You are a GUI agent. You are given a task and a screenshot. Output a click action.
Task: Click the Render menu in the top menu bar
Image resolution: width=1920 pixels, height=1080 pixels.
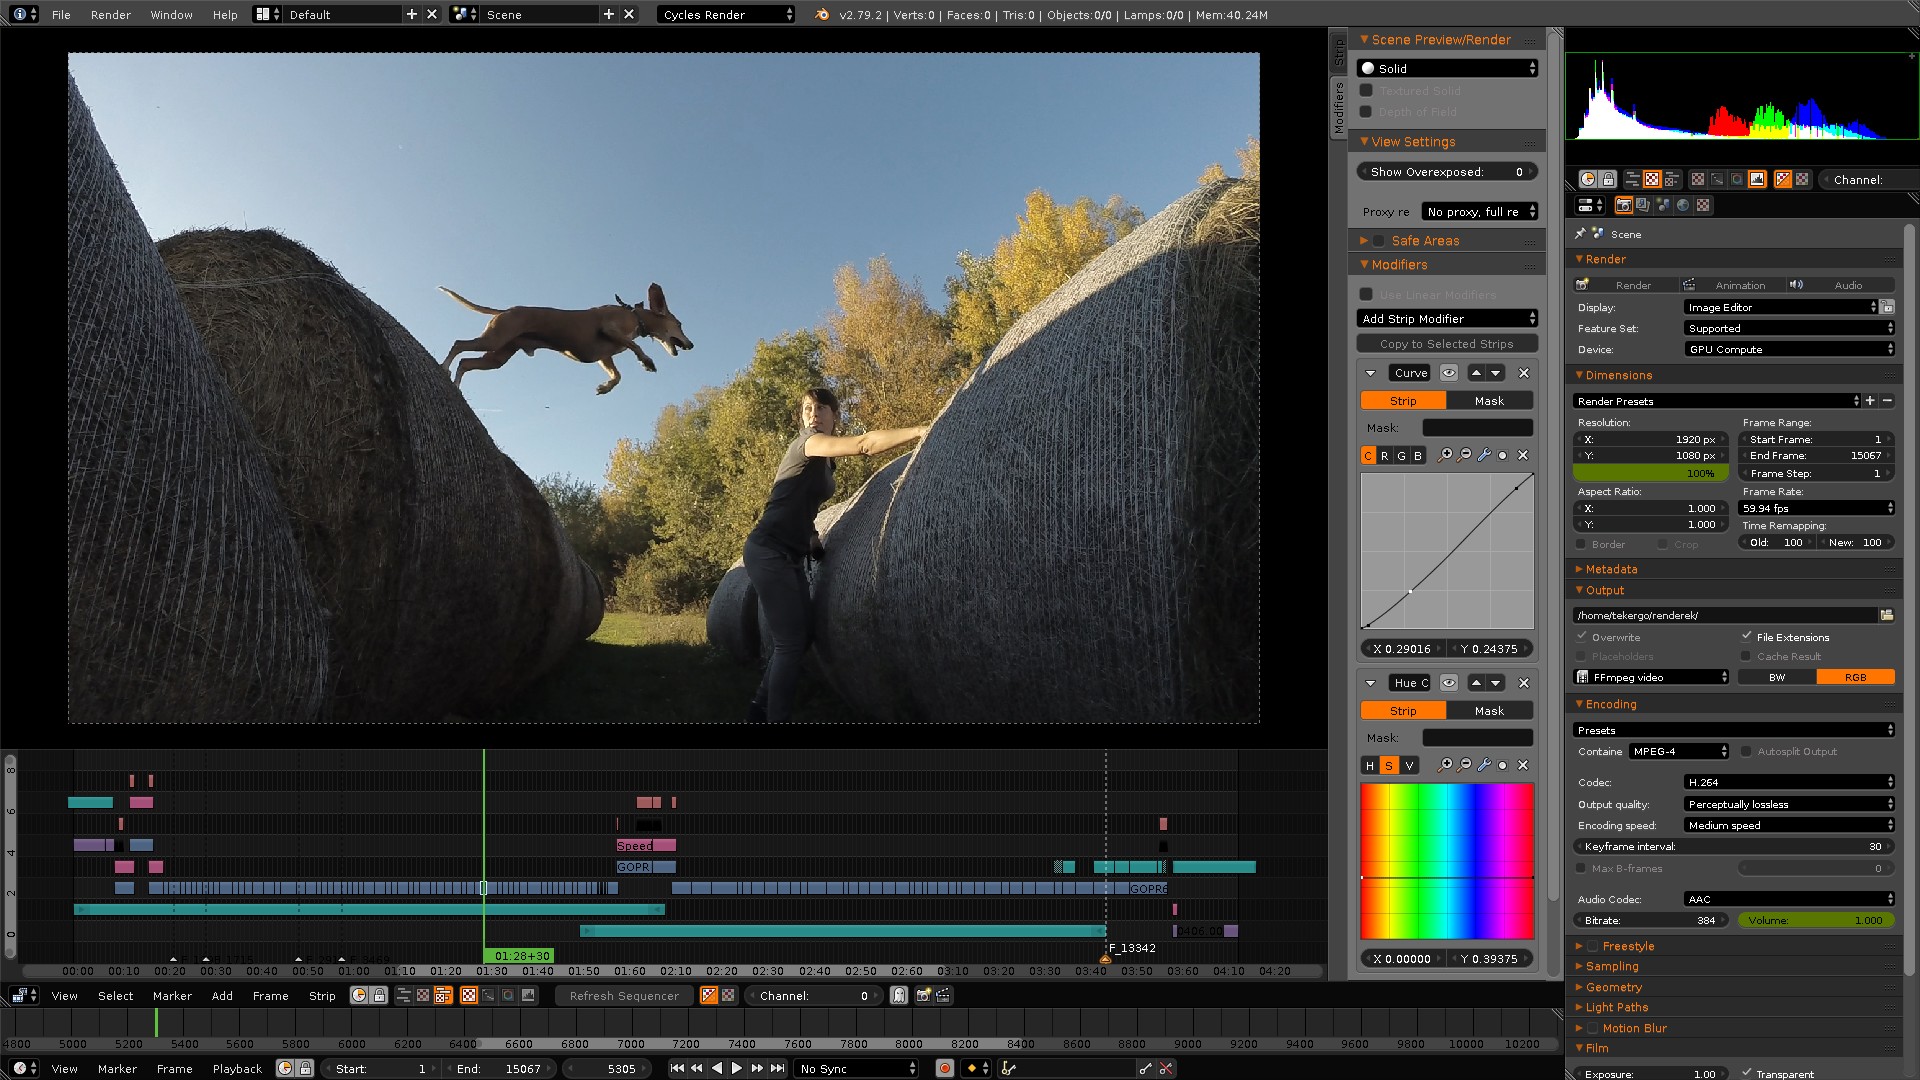coord(109,15)
